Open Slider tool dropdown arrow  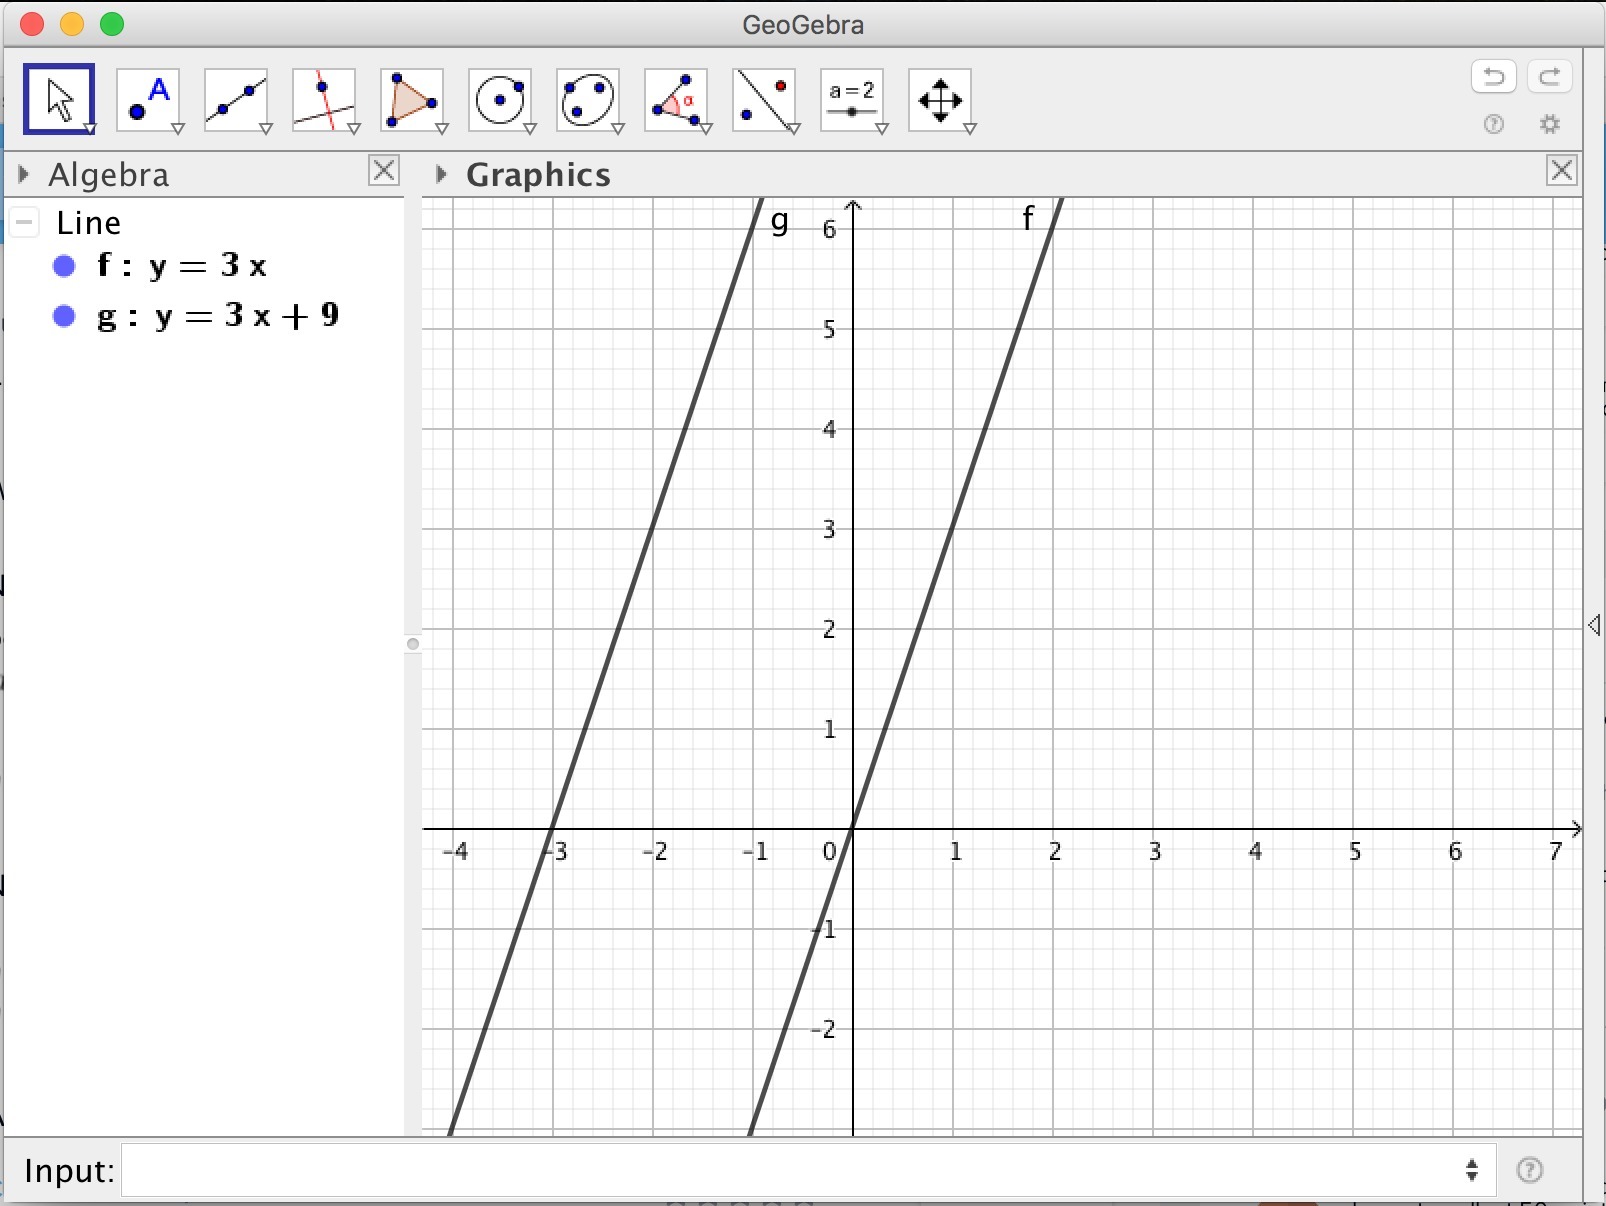(x=882, y=129)
